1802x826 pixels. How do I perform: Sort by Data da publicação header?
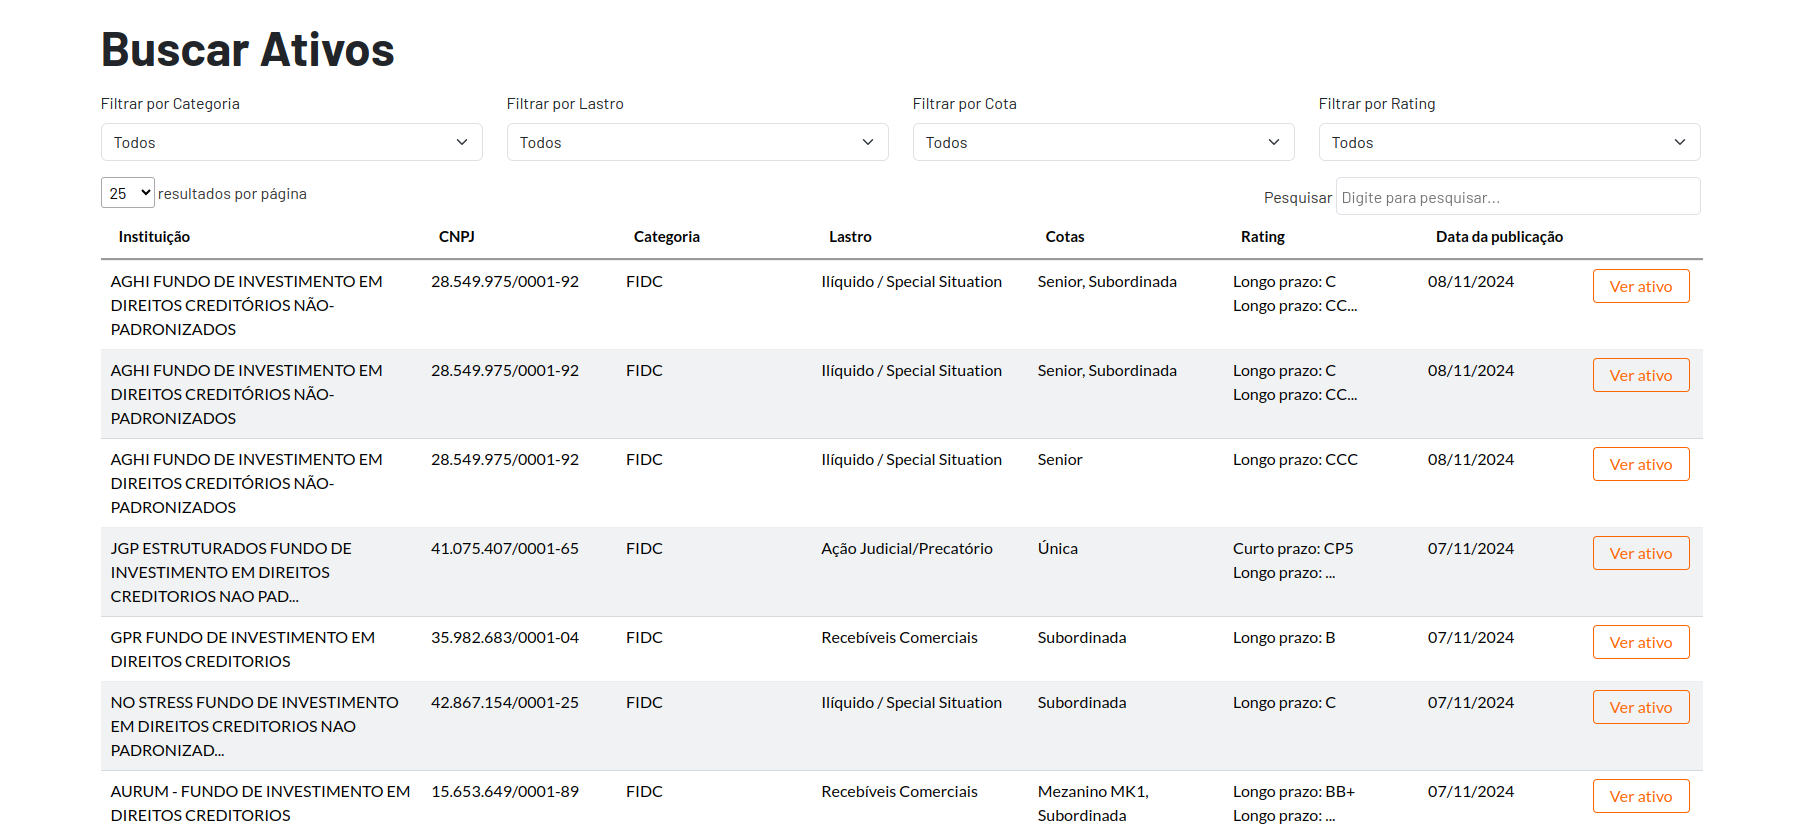point(1499,237)
